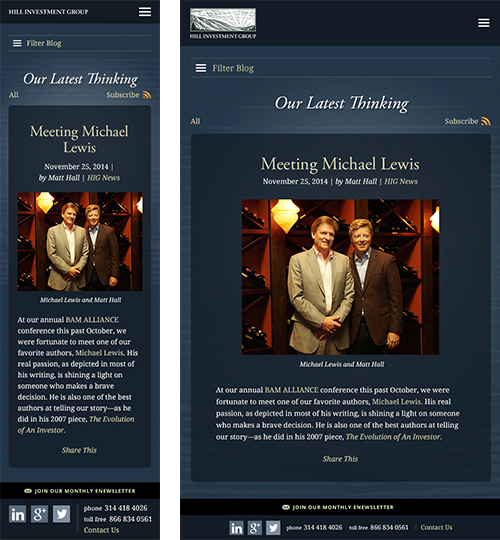500x540 pixels.
Task: Select the All filter in the wide view
Action: click(x=195, y=121)
